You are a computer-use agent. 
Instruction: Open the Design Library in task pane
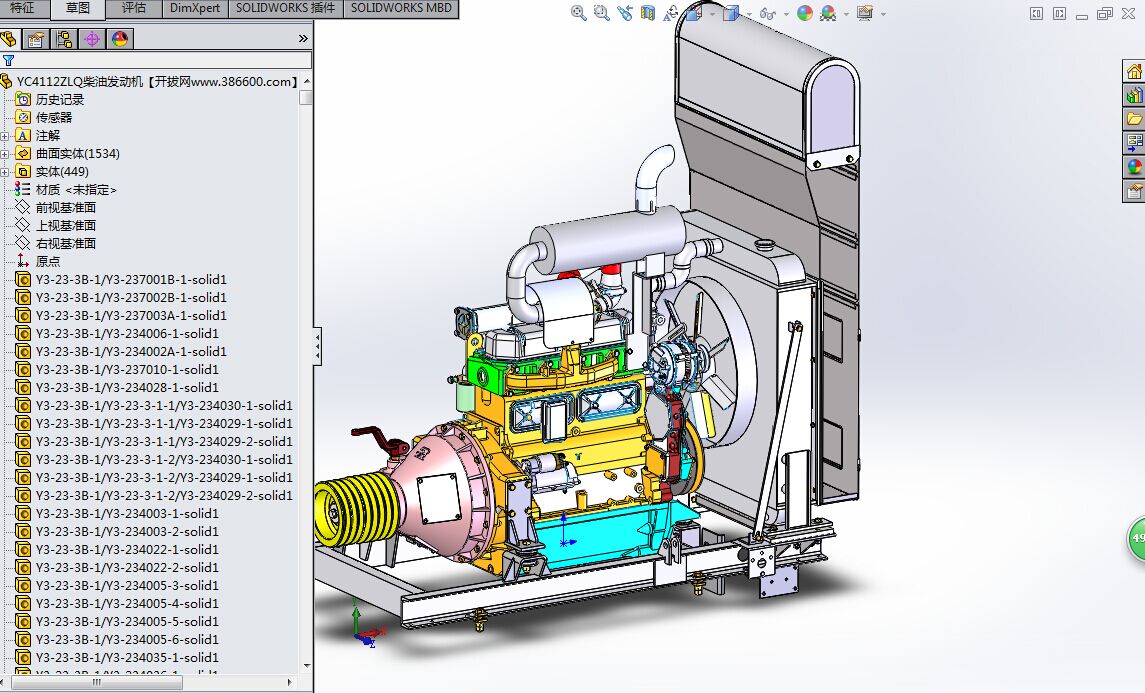pyautogui.click(x=1134, y=96)
